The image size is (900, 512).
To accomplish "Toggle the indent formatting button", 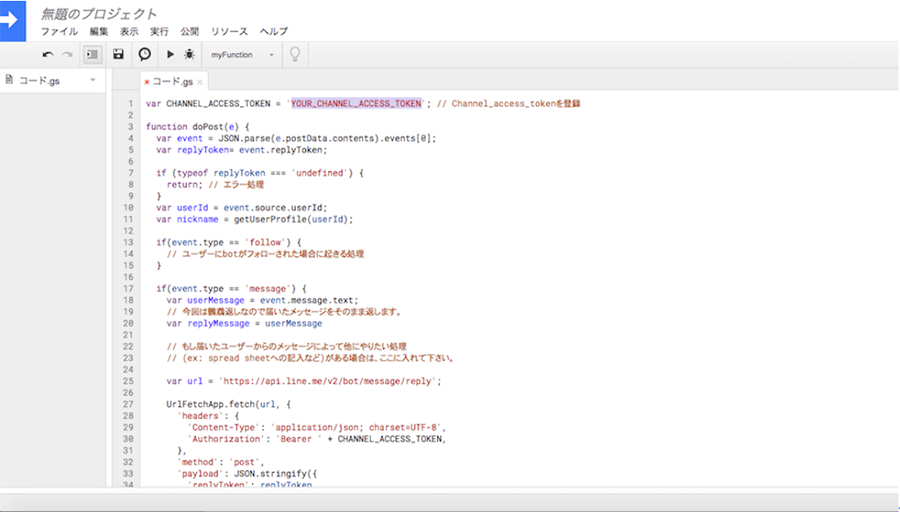I will [92, 55].
